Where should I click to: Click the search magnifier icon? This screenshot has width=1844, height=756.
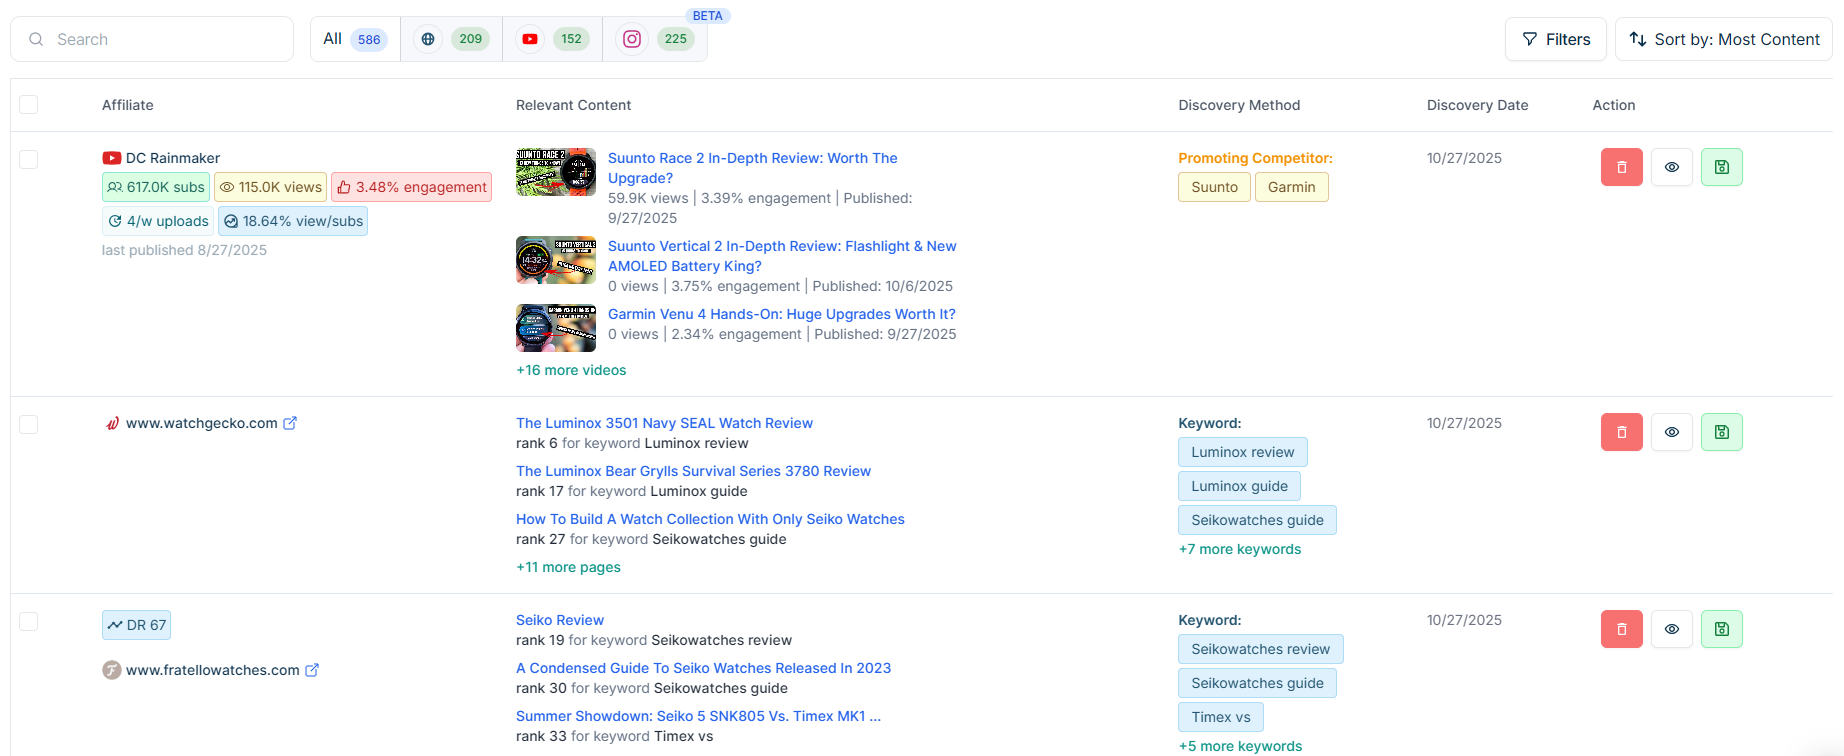[x=36, y=39]
